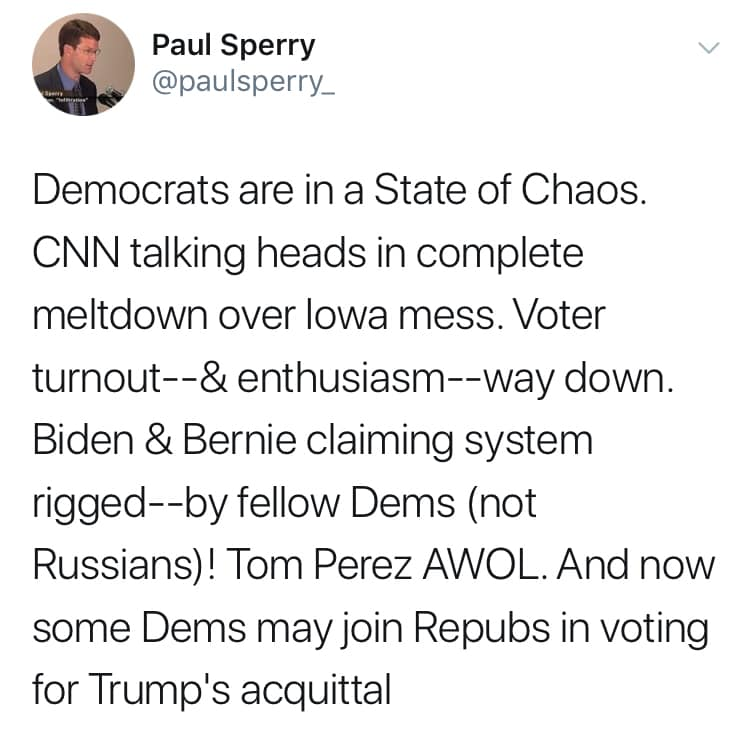Click Paul Sperry's profile avatar photo
Screen dimensions: 750x756
(83, 64)
